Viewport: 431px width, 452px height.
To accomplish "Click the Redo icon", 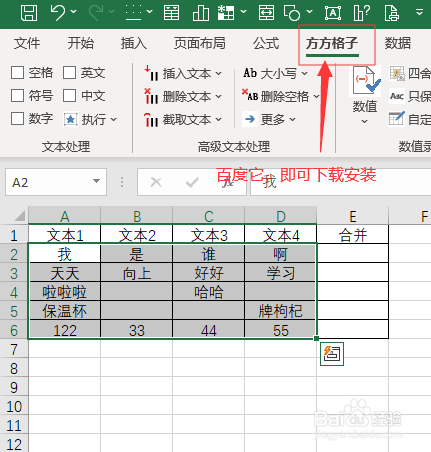I will 96,12.
